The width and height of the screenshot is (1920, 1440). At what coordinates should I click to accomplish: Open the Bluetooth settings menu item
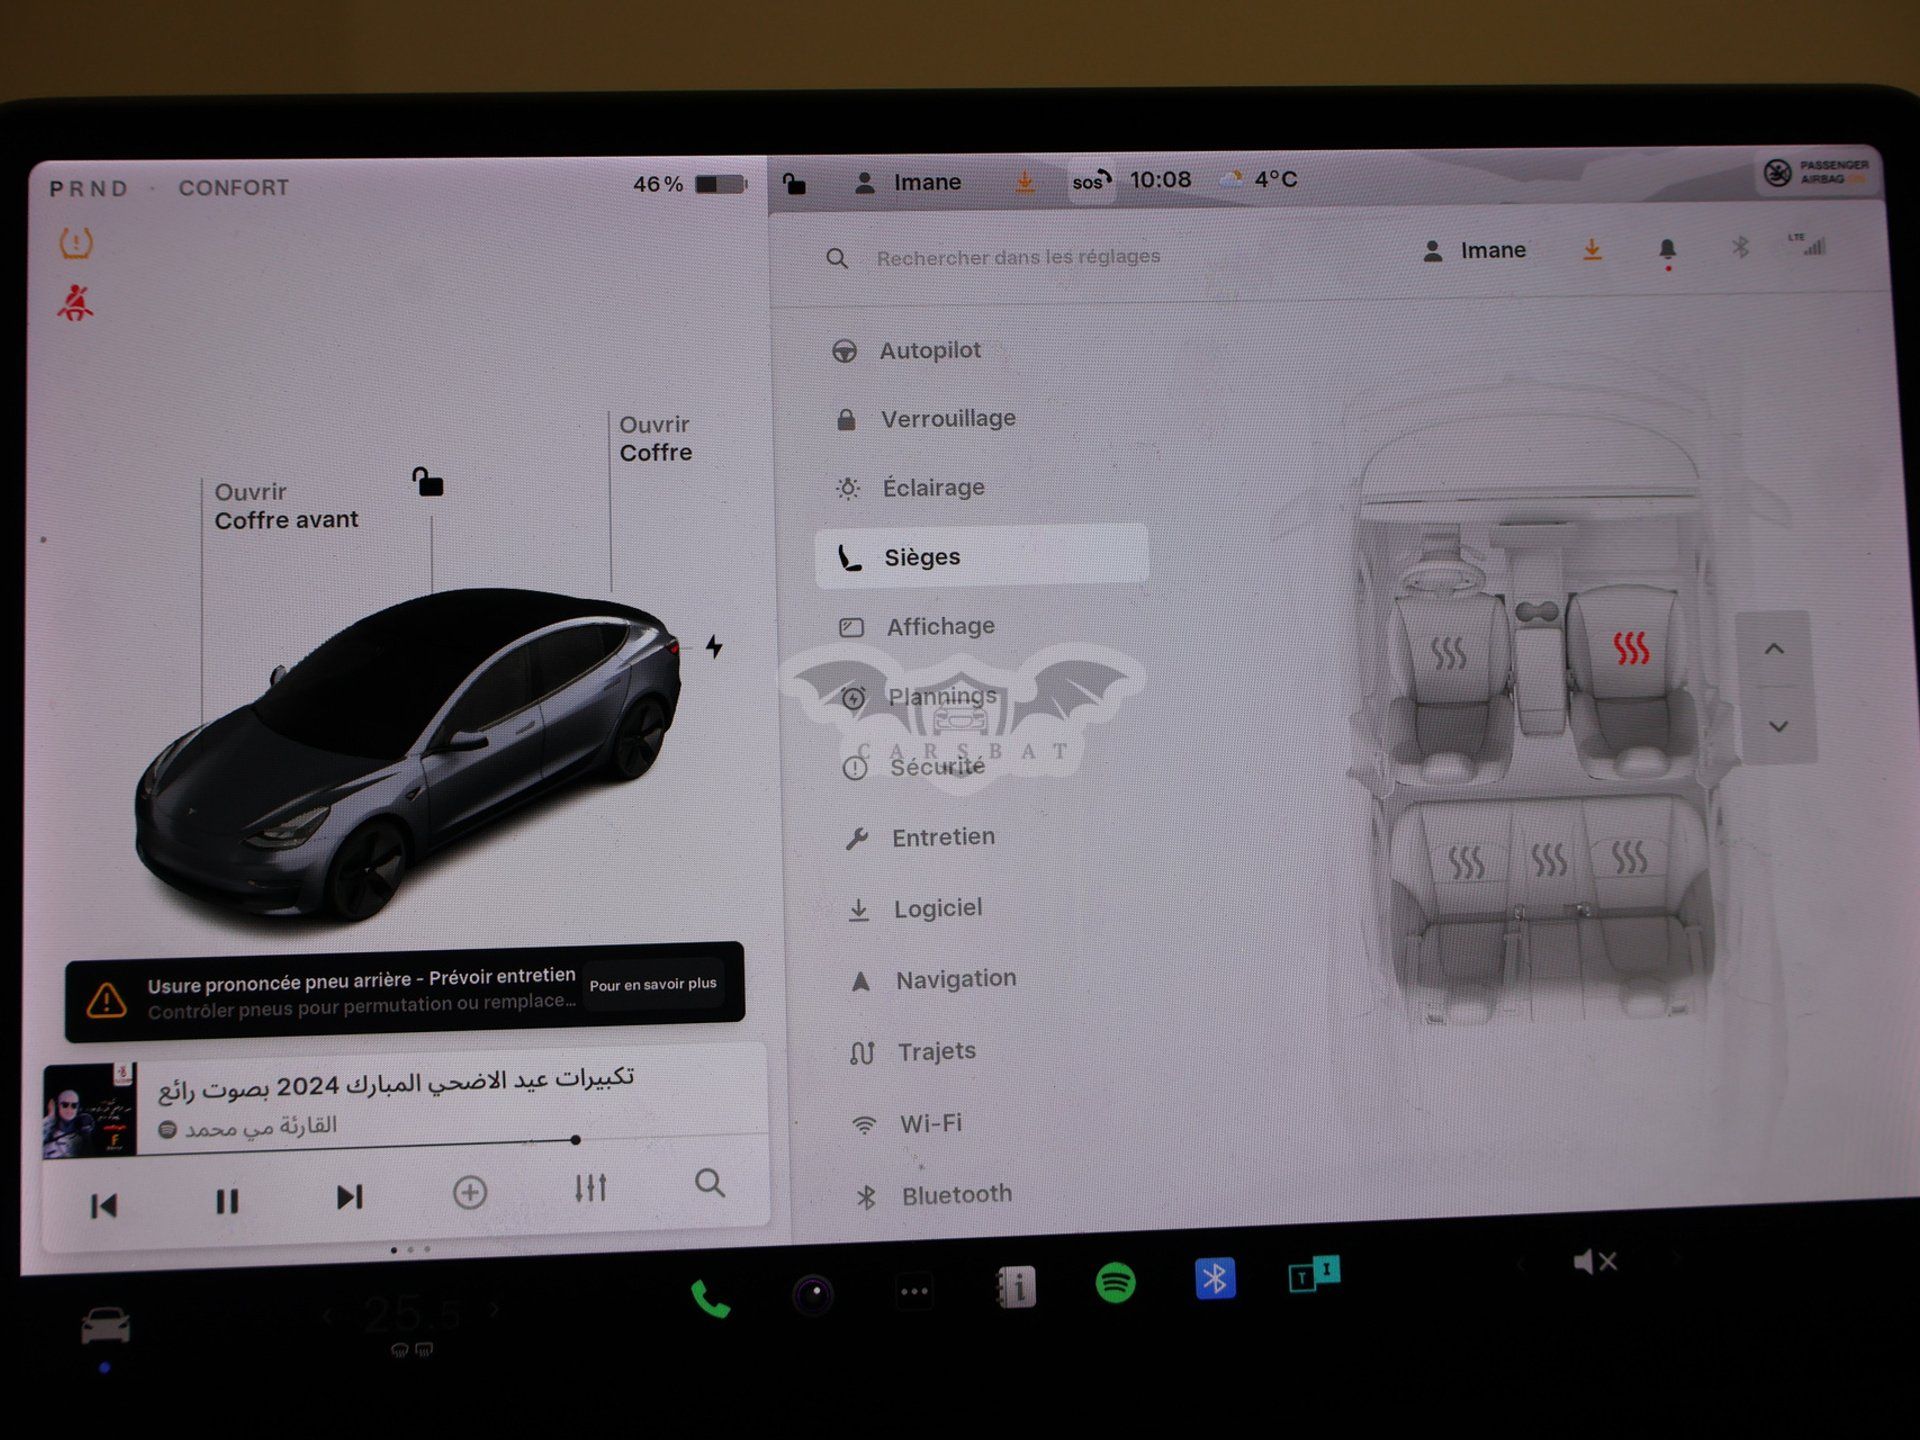934,1195
